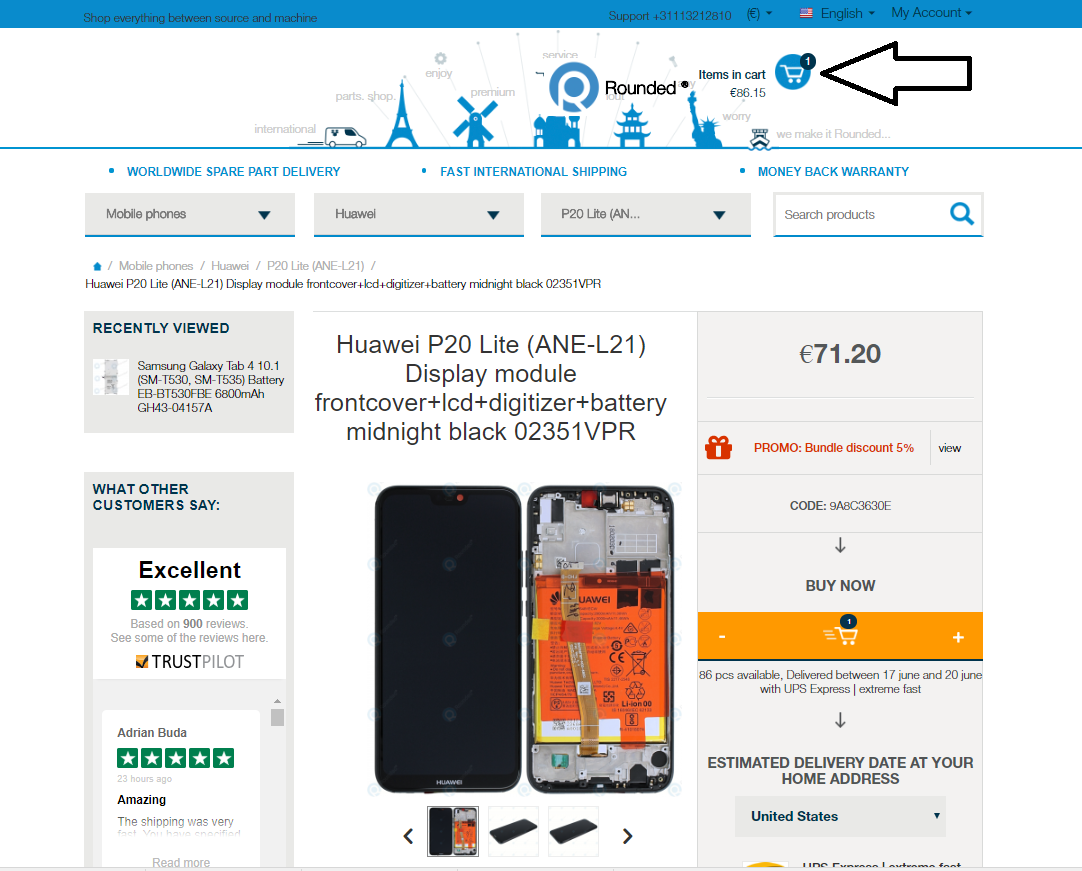The image size is (1082, 871).
Task: Increase quantity with plus button
Action: click(x=958, y=637)
